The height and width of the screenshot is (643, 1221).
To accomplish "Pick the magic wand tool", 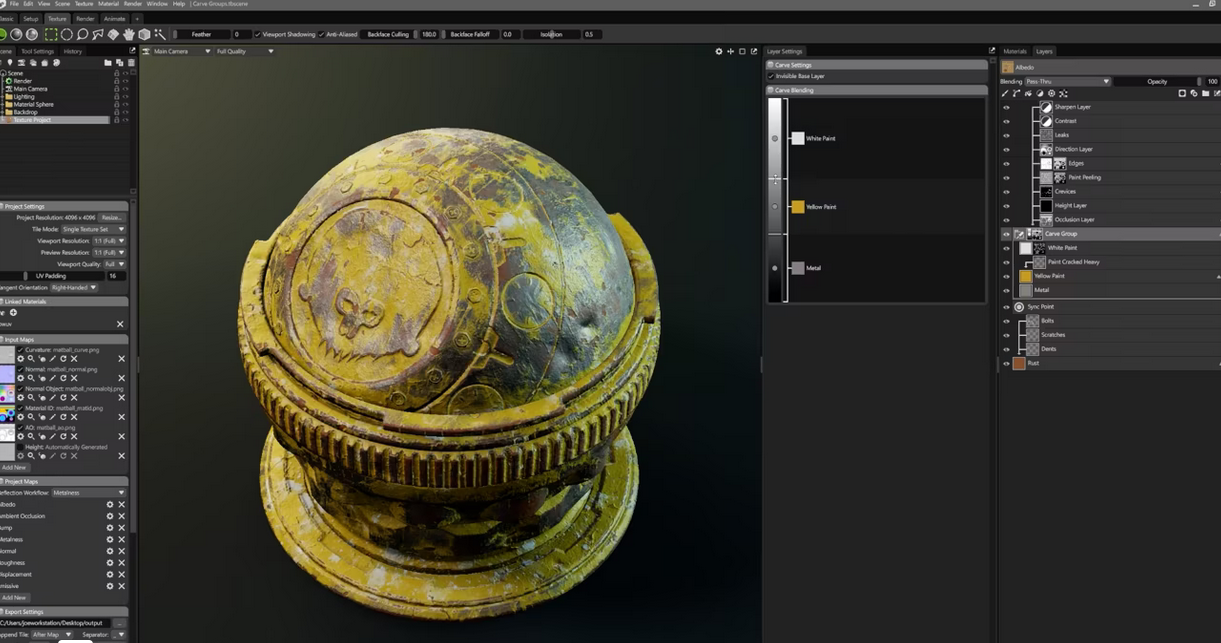I will (160, 34).
